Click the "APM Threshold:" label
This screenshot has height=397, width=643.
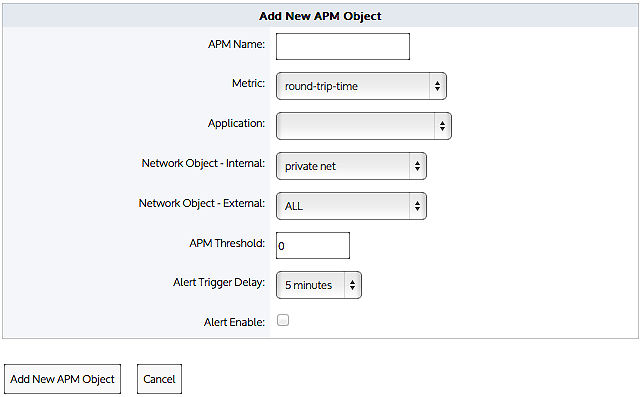tap(227, 243)
